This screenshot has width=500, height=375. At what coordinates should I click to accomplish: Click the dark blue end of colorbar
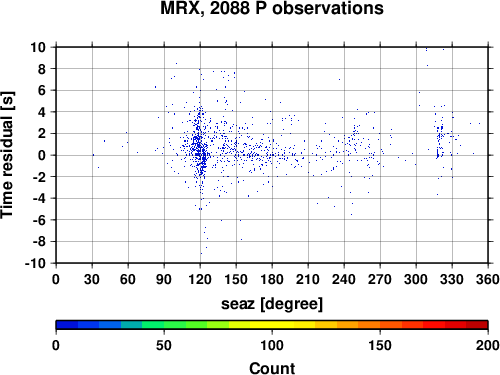(x=67, y=325)
